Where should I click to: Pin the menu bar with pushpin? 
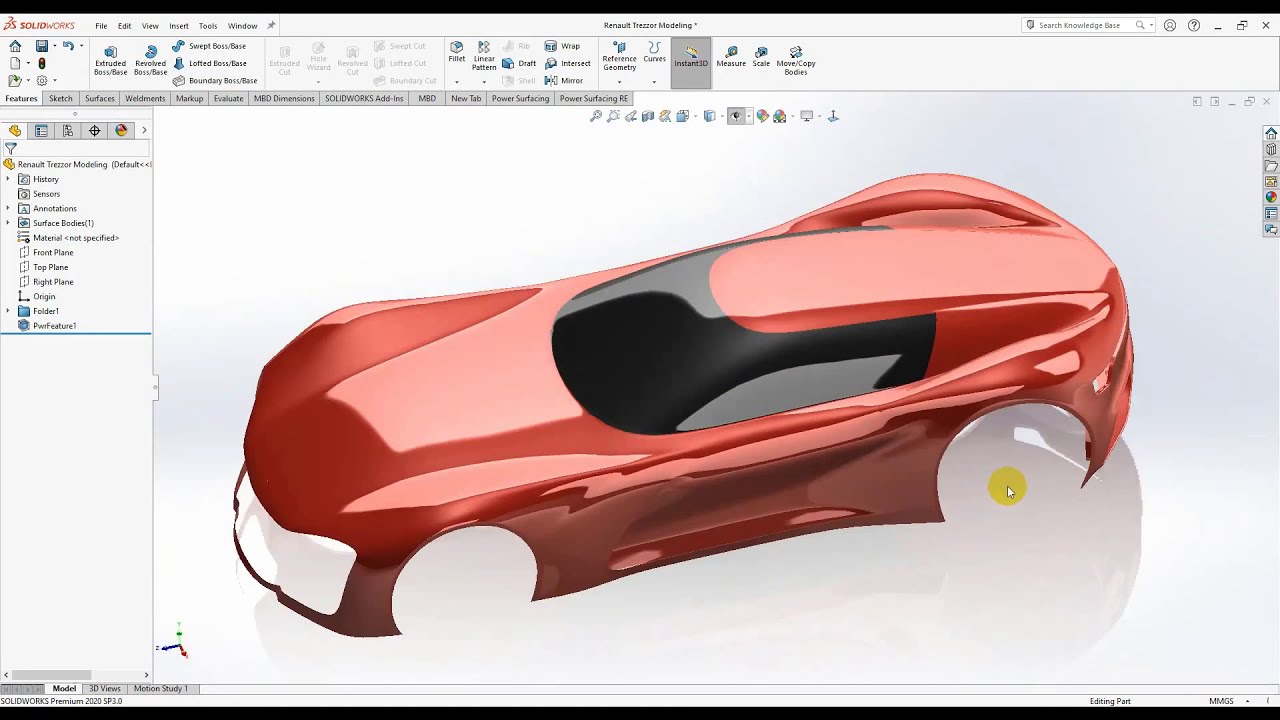pos(271,25)
